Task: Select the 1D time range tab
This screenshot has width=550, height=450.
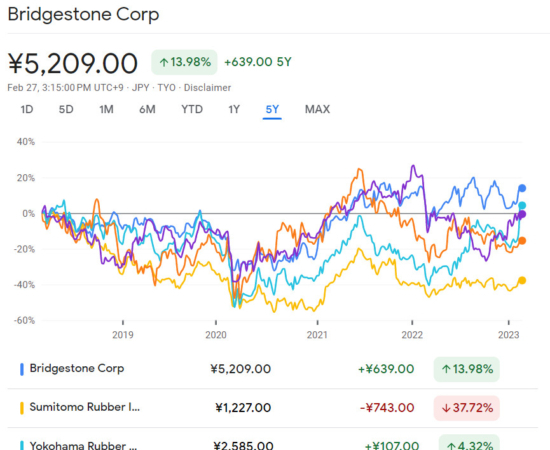Action: pyautogui.click(x=27, y=109)
